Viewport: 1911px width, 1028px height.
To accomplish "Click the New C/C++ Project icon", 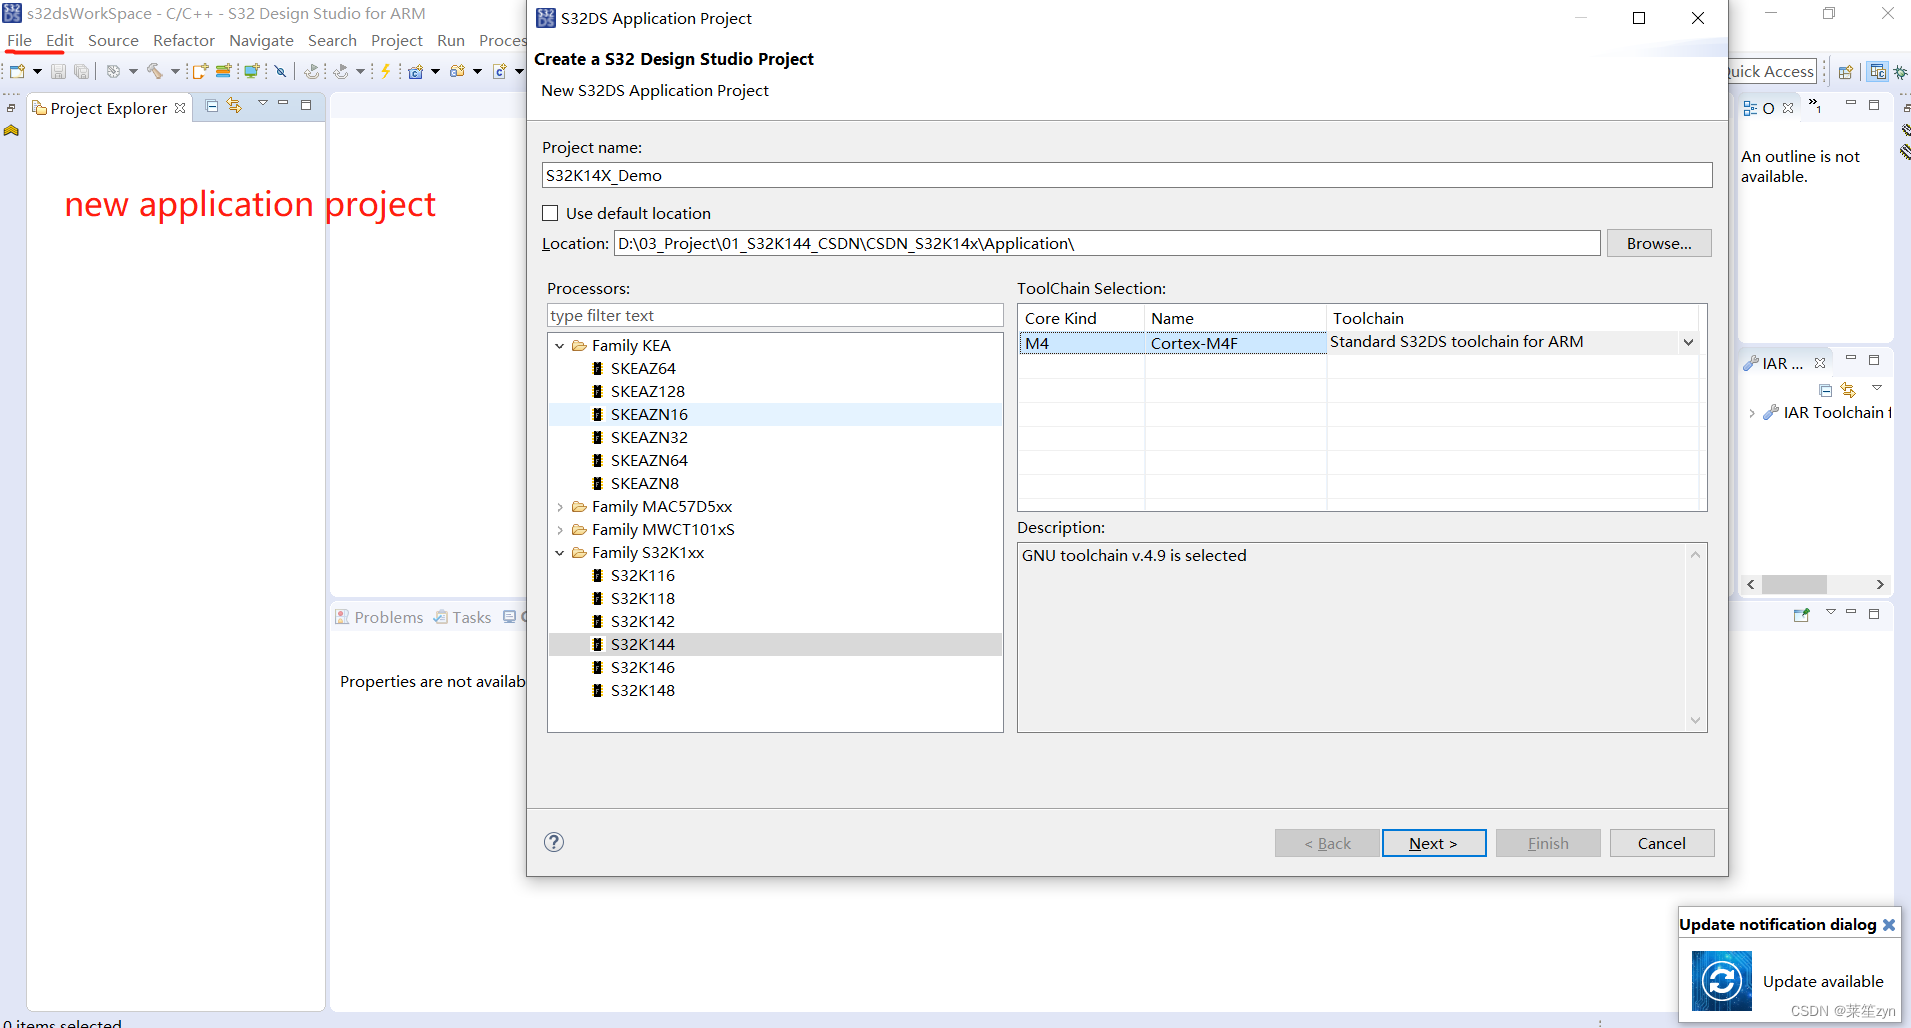I will point(416,71).
